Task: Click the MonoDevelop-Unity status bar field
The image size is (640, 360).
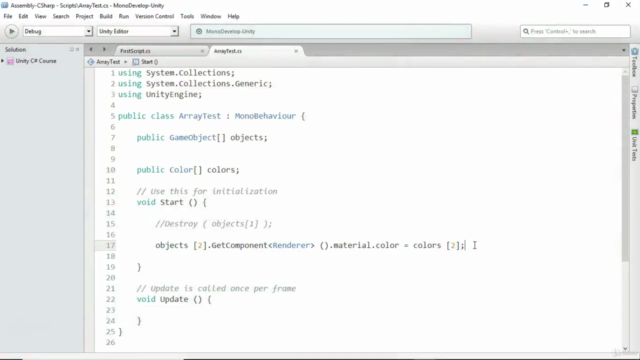Action: 331,31
